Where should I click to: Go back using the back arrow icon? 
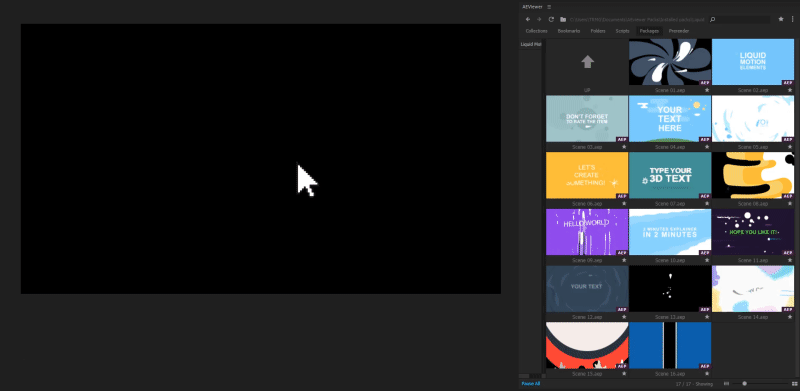coord(528,19)
